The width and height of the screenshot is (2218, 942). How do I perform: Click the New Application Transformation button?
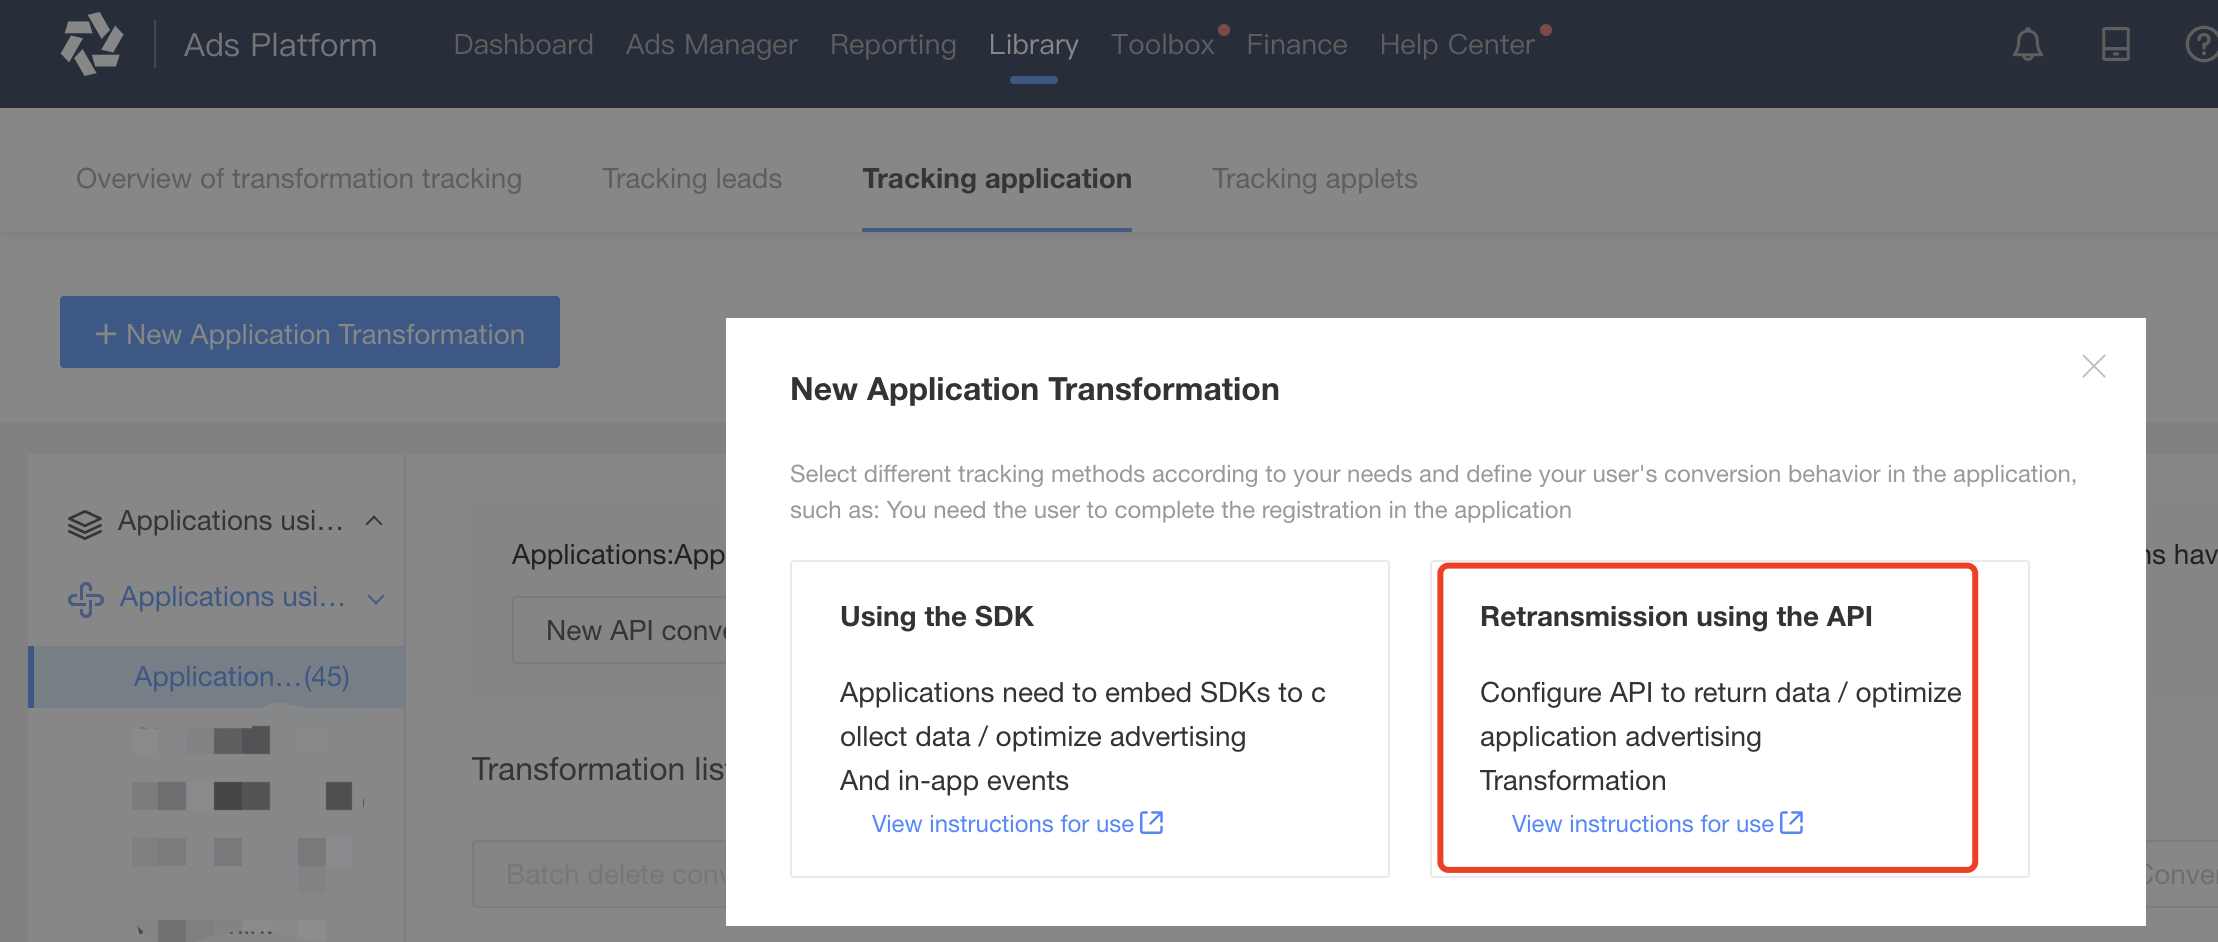310,332
